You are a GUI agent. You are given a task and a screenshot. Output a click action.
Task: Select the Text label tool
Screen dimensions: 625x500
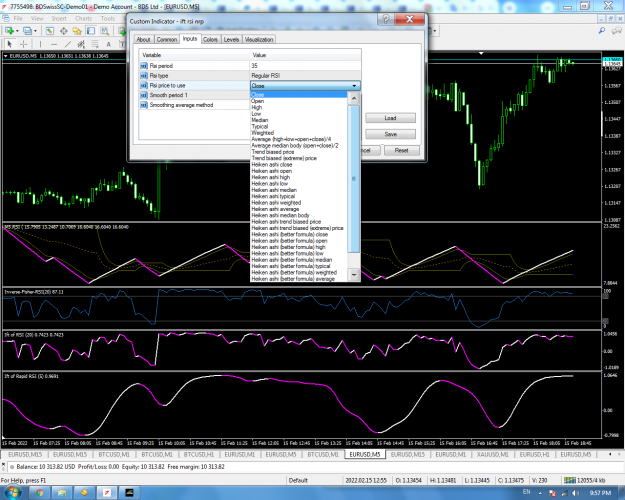click(x=108, y=44)
